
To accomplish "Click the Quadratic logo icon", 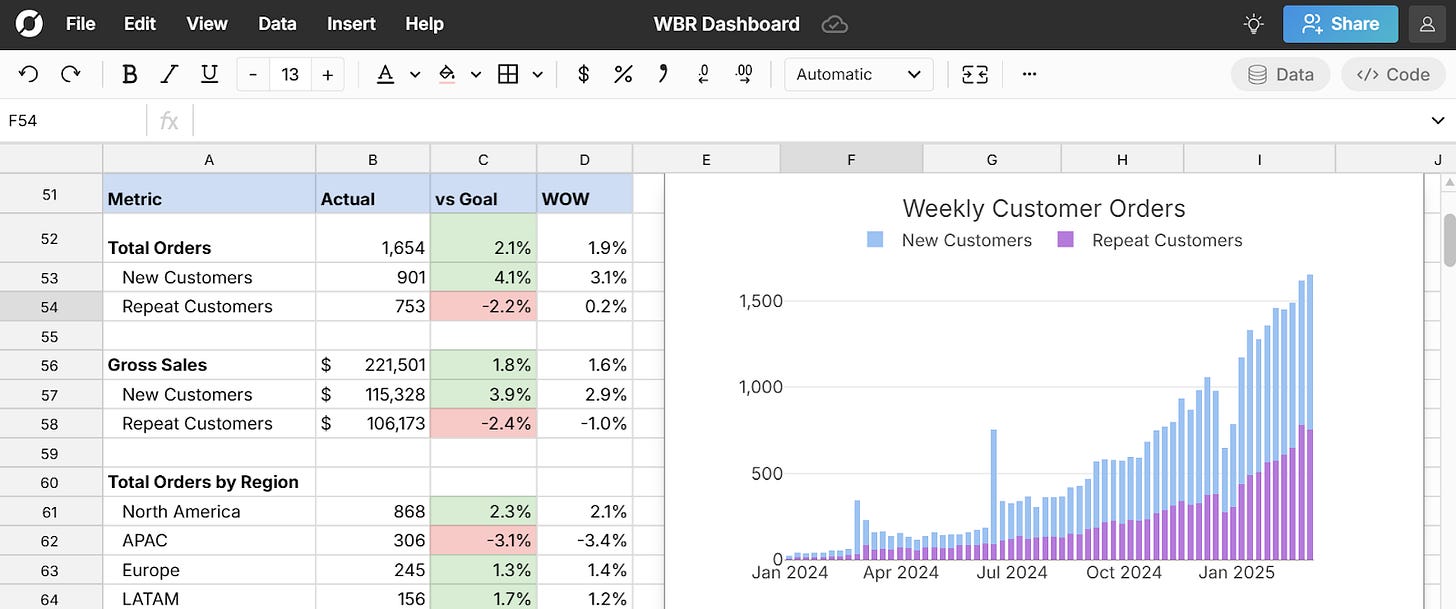I will [30, 24].
